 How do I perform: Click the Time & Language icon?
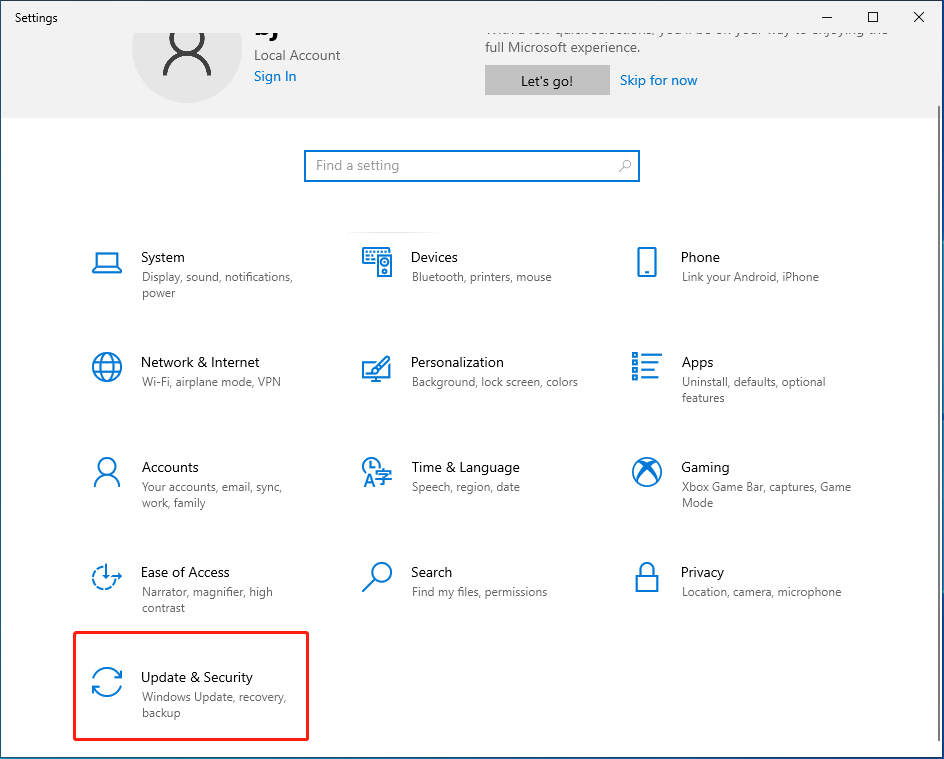pyautogui.click(x=377, y=472)
